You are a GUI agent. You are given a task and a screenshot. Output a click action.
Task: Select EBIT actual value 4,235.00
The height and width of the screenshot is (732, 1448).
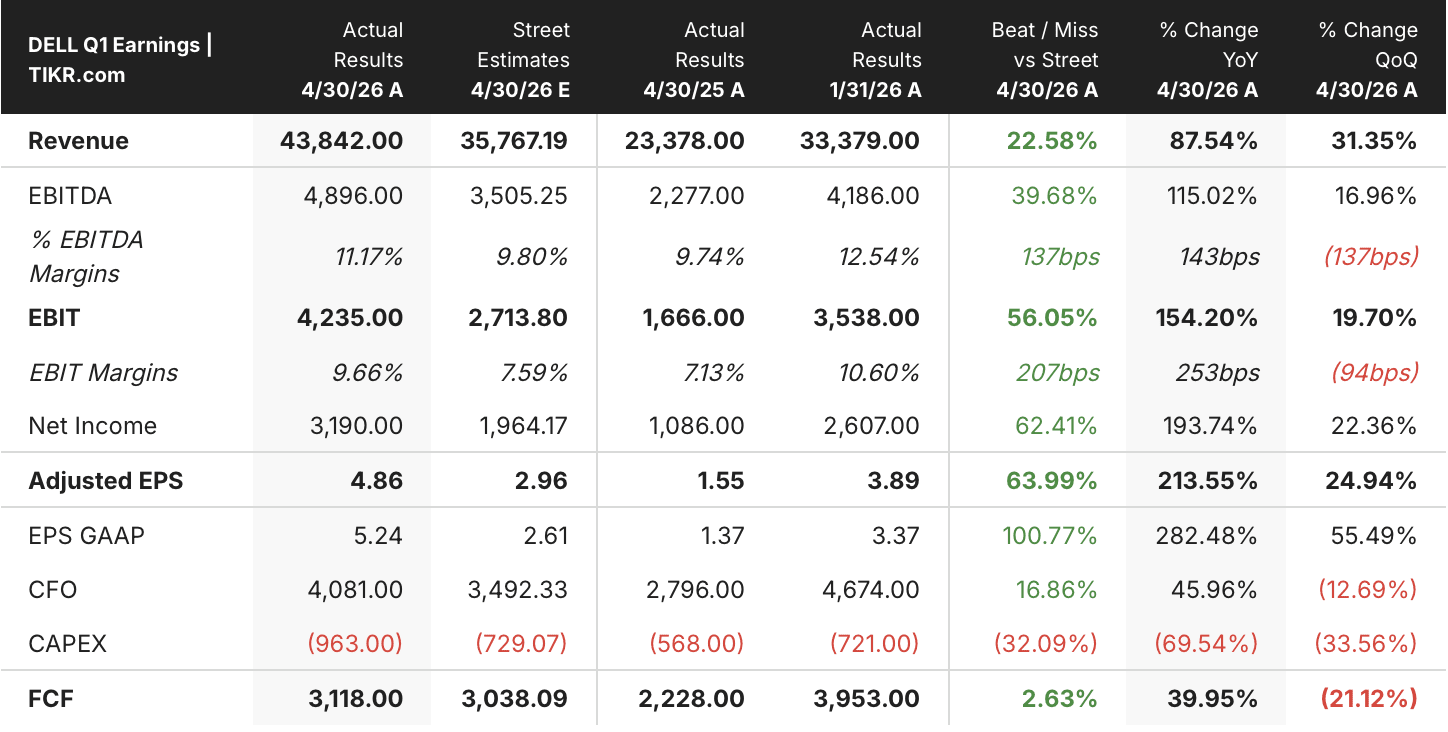[350, 318]
